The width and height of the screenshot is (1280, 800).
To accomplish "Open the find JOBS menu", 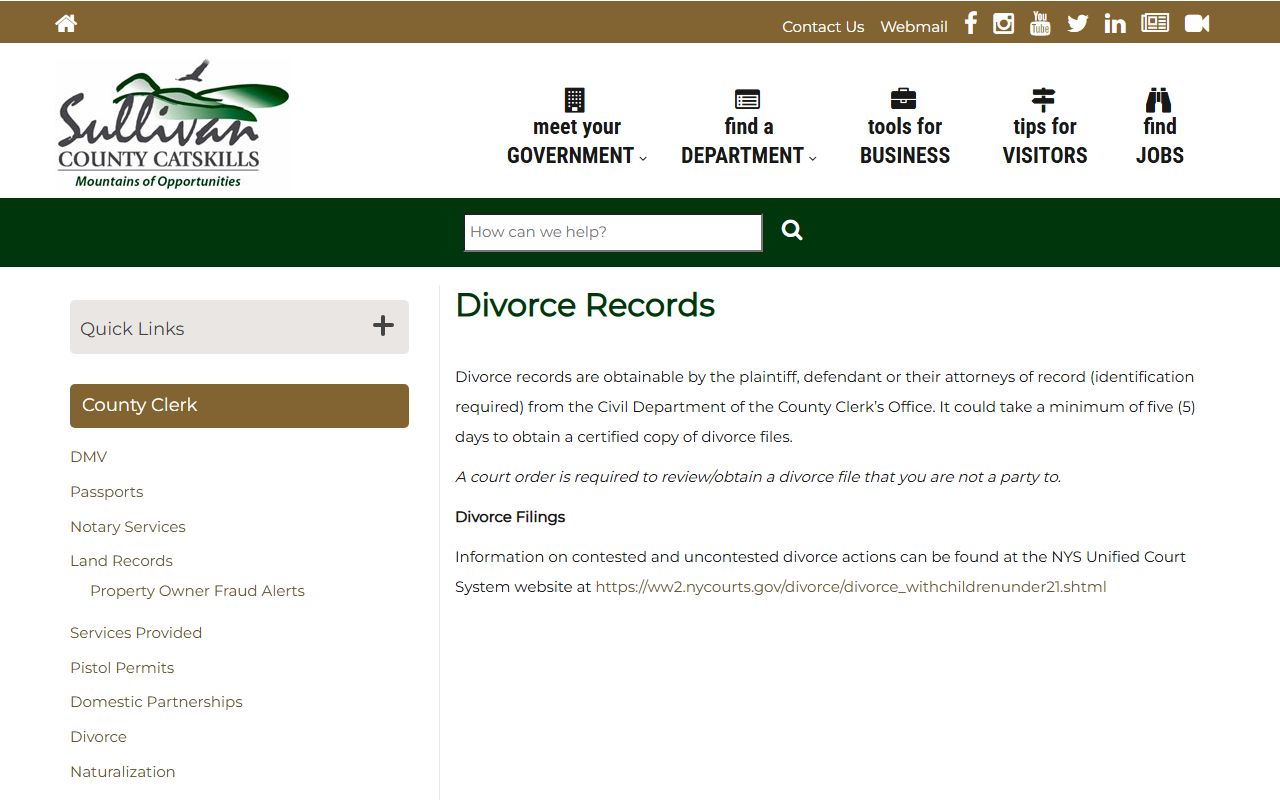I will point(1160,141).
